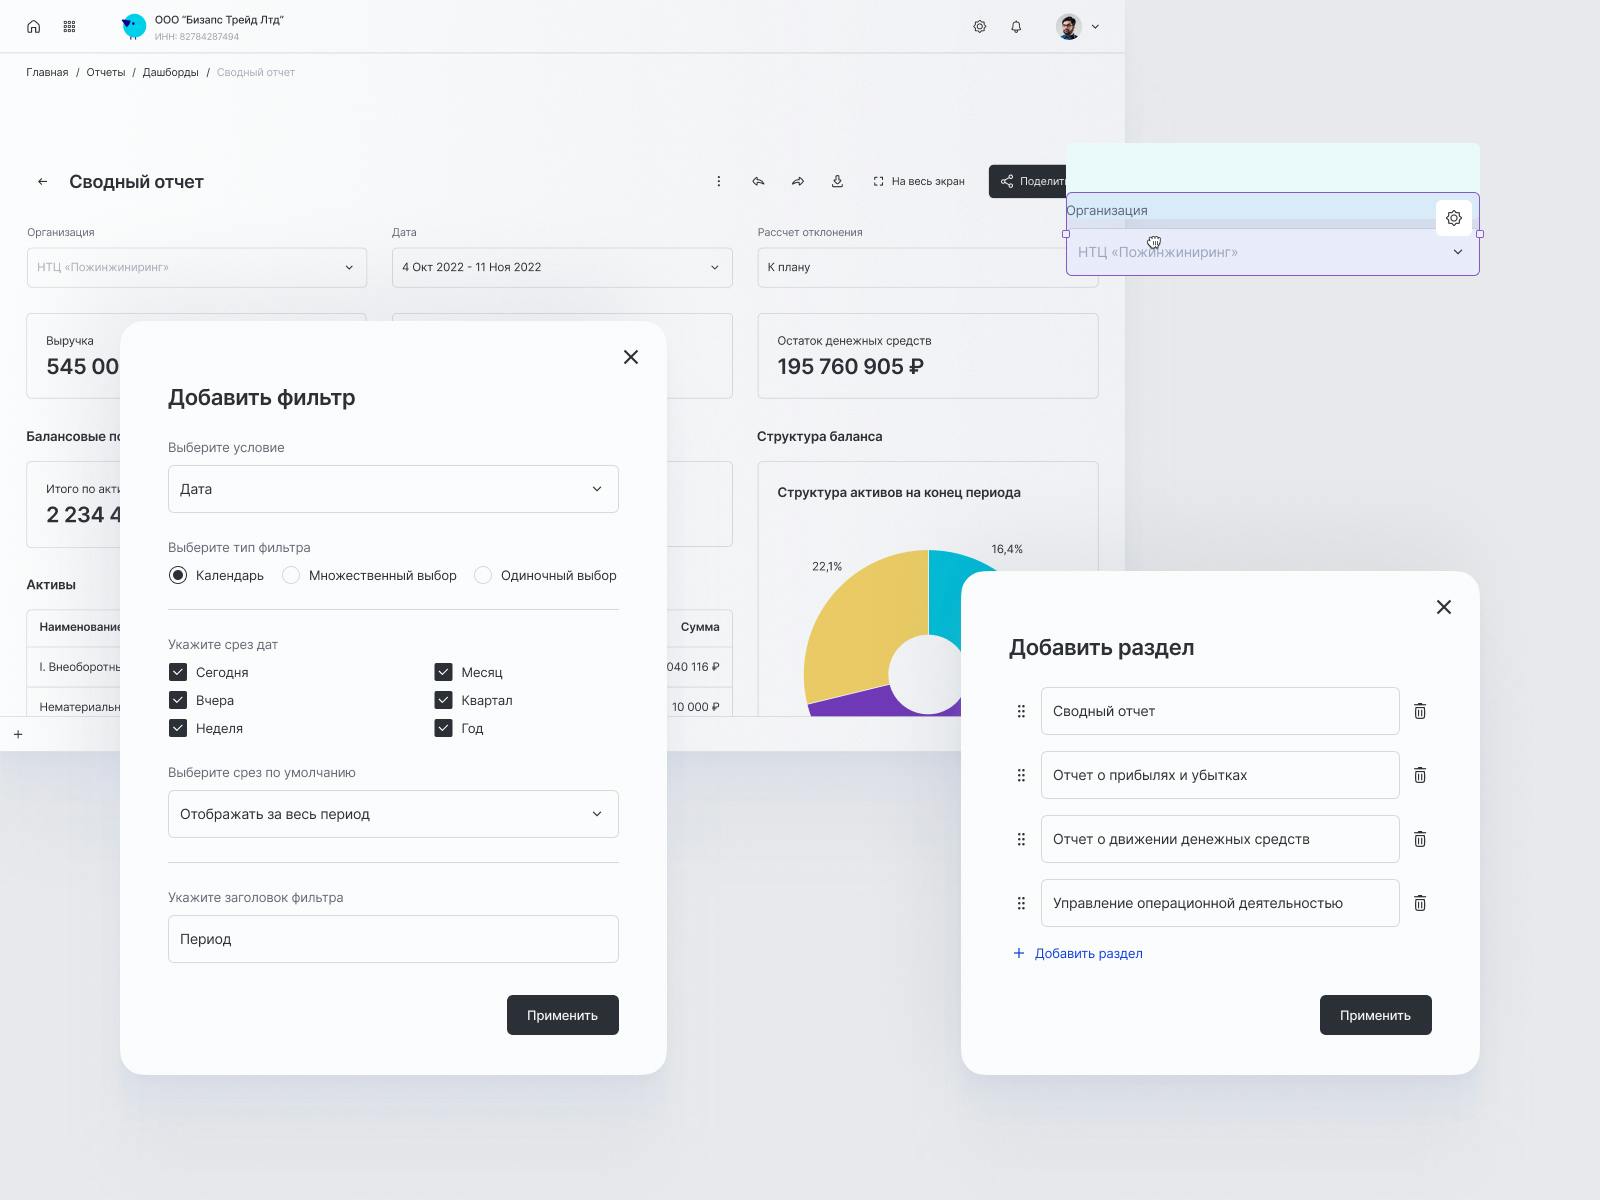
Task: Download the report
Action: (x=838, y=181)
